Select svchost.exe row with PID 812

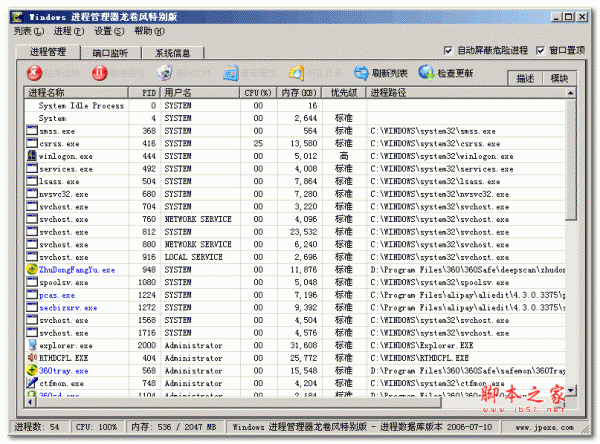point(295,232)
